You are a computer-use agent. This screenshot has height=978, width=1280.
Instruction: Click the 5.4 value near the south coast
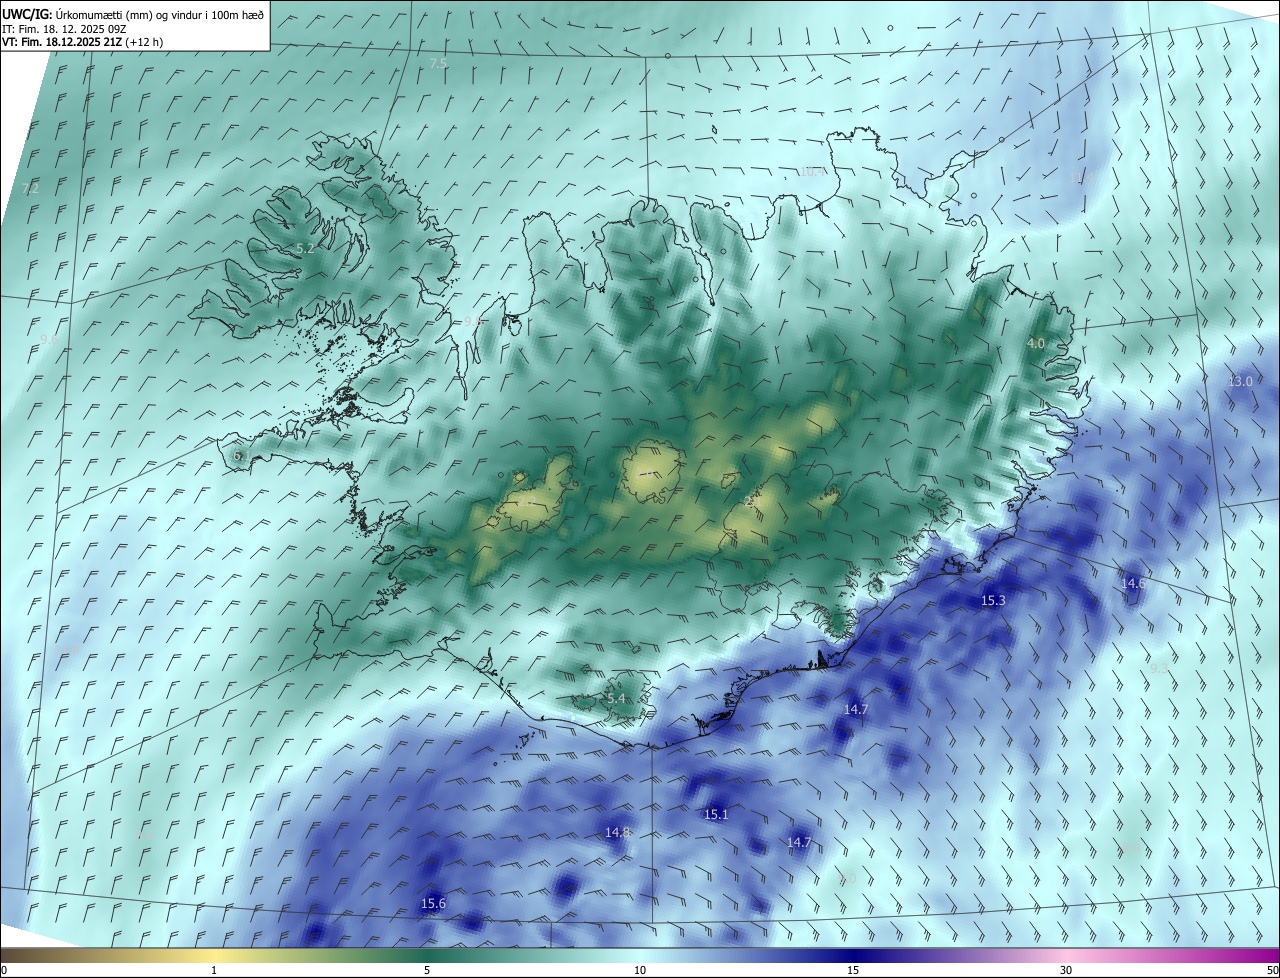coord(615,698)
